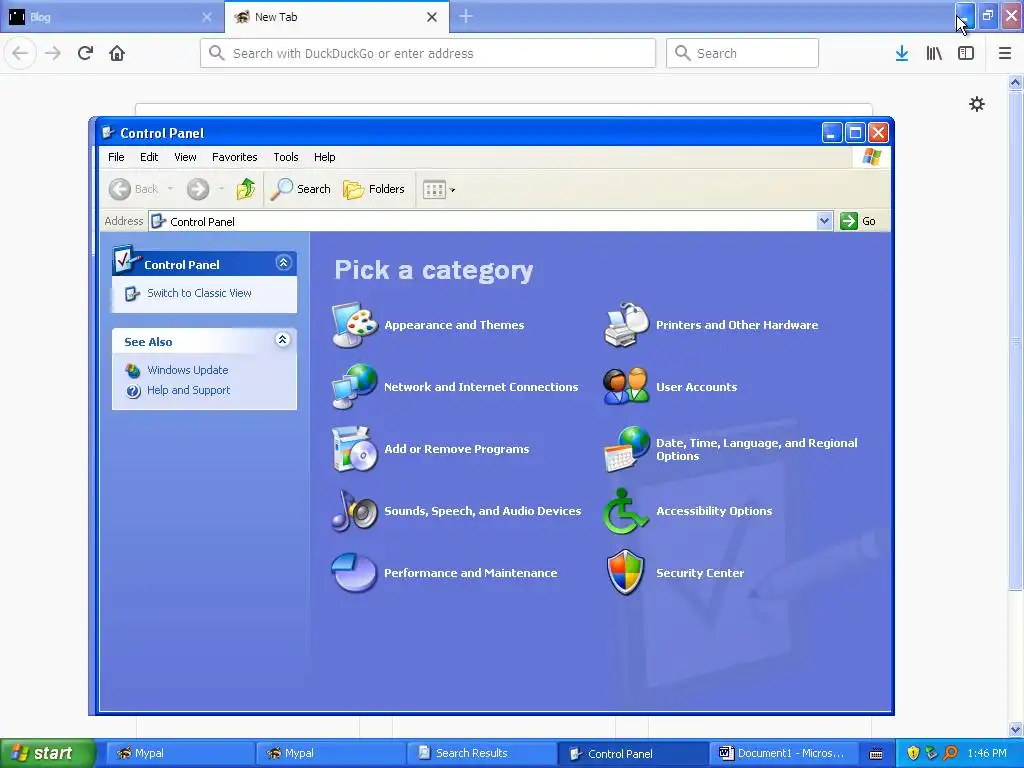Open the View menu
The width and height of the screenshot is (1024, 768).
[x=185, y=157]
